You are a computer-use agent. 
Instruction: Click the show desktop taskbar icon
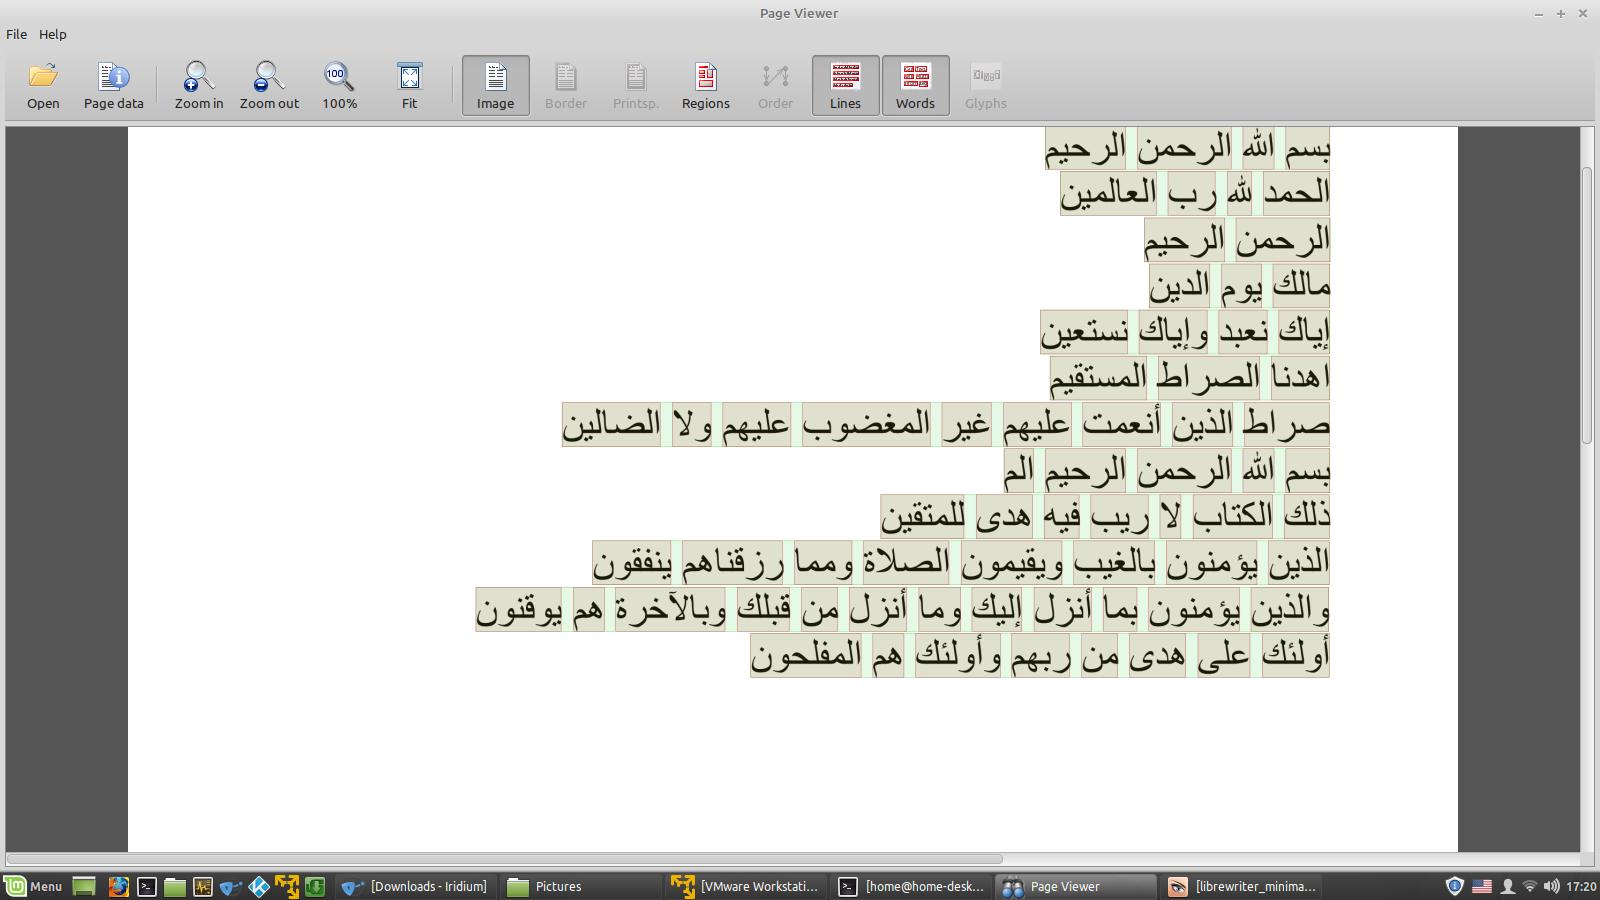[x=84, y=886]
